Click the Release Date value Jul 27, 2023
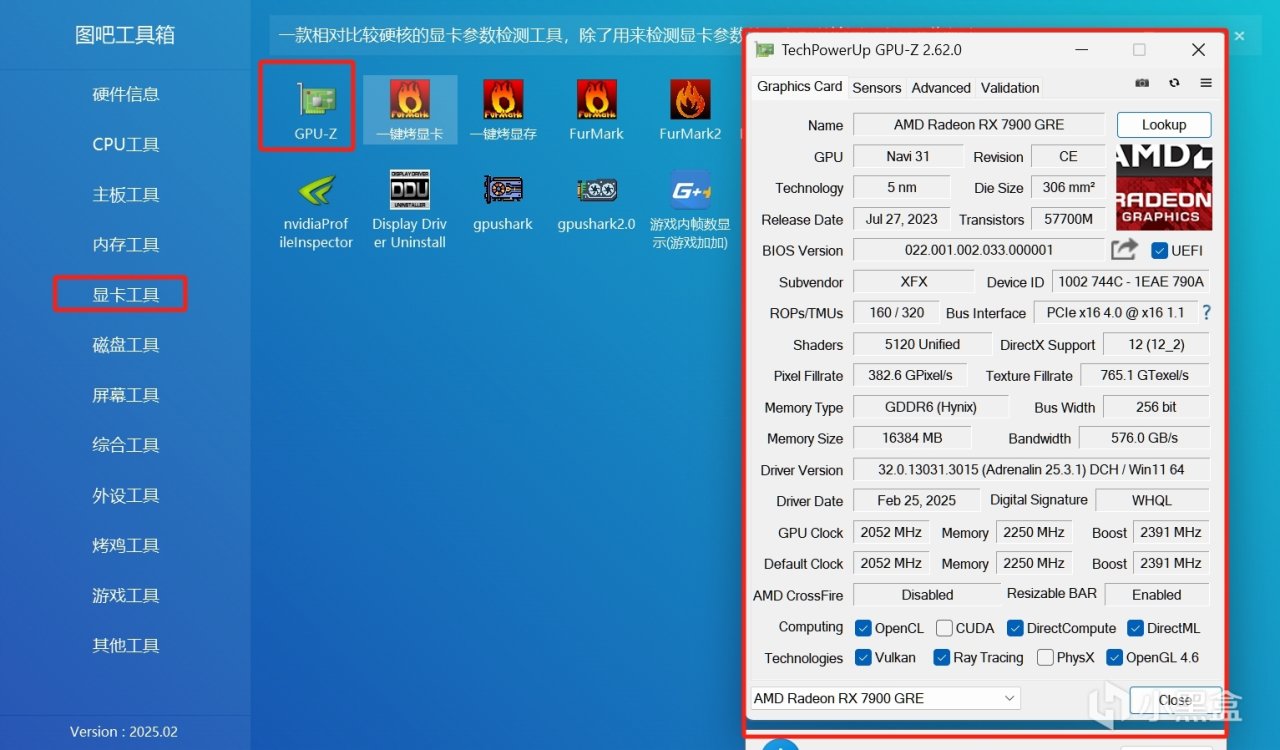The width and height of the screenshot is (1280, 750). 901,219
